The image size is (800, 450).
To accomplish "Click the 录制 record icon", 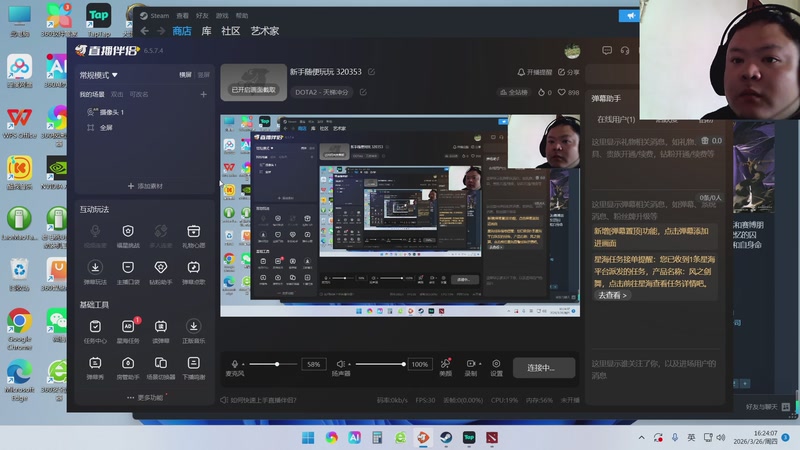I will coord(470,364).
